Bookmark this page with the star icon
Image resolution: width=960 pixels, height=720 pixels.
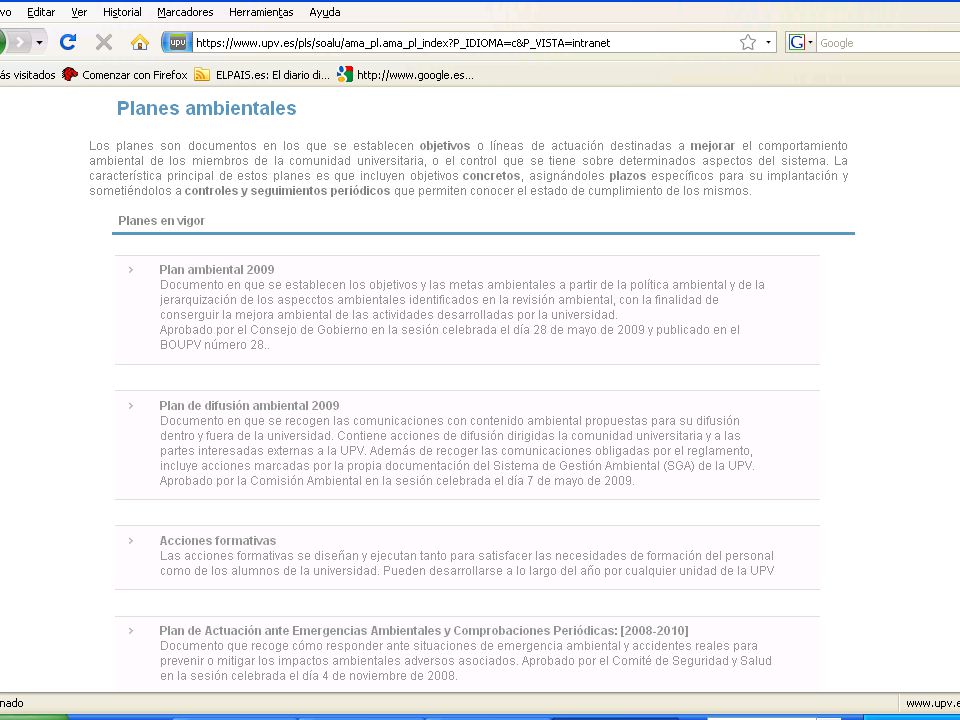pos(748,42)
